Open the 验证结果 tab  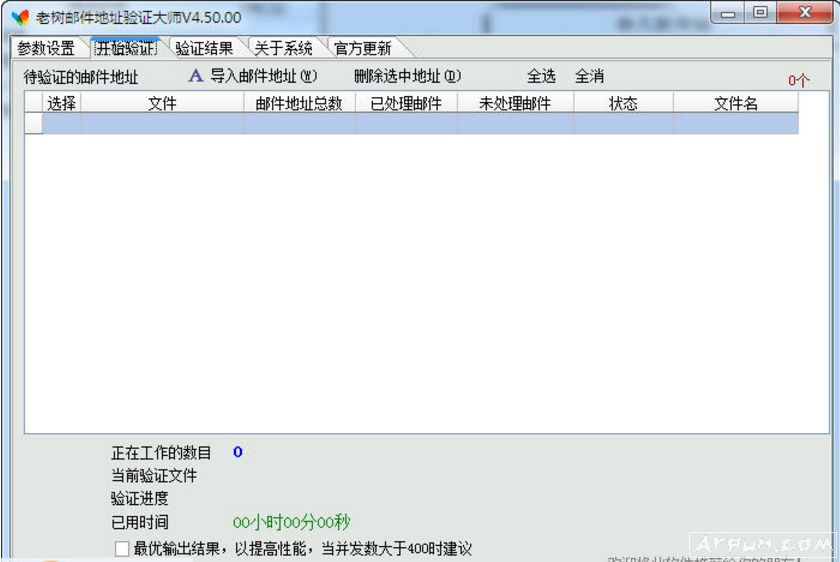click(x=204, y=48)
